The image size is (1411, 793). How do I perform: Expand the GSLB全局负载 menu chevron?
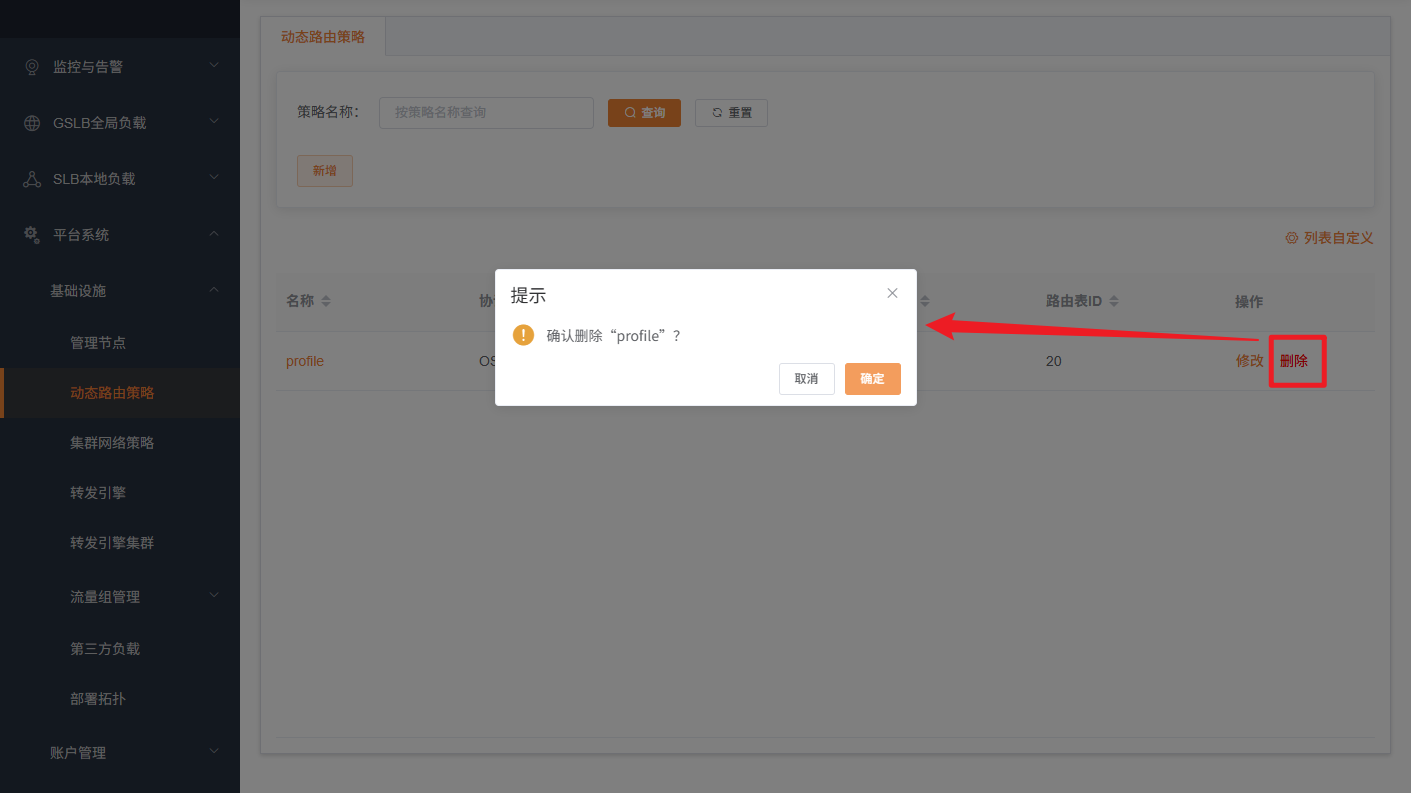[214, 122]
